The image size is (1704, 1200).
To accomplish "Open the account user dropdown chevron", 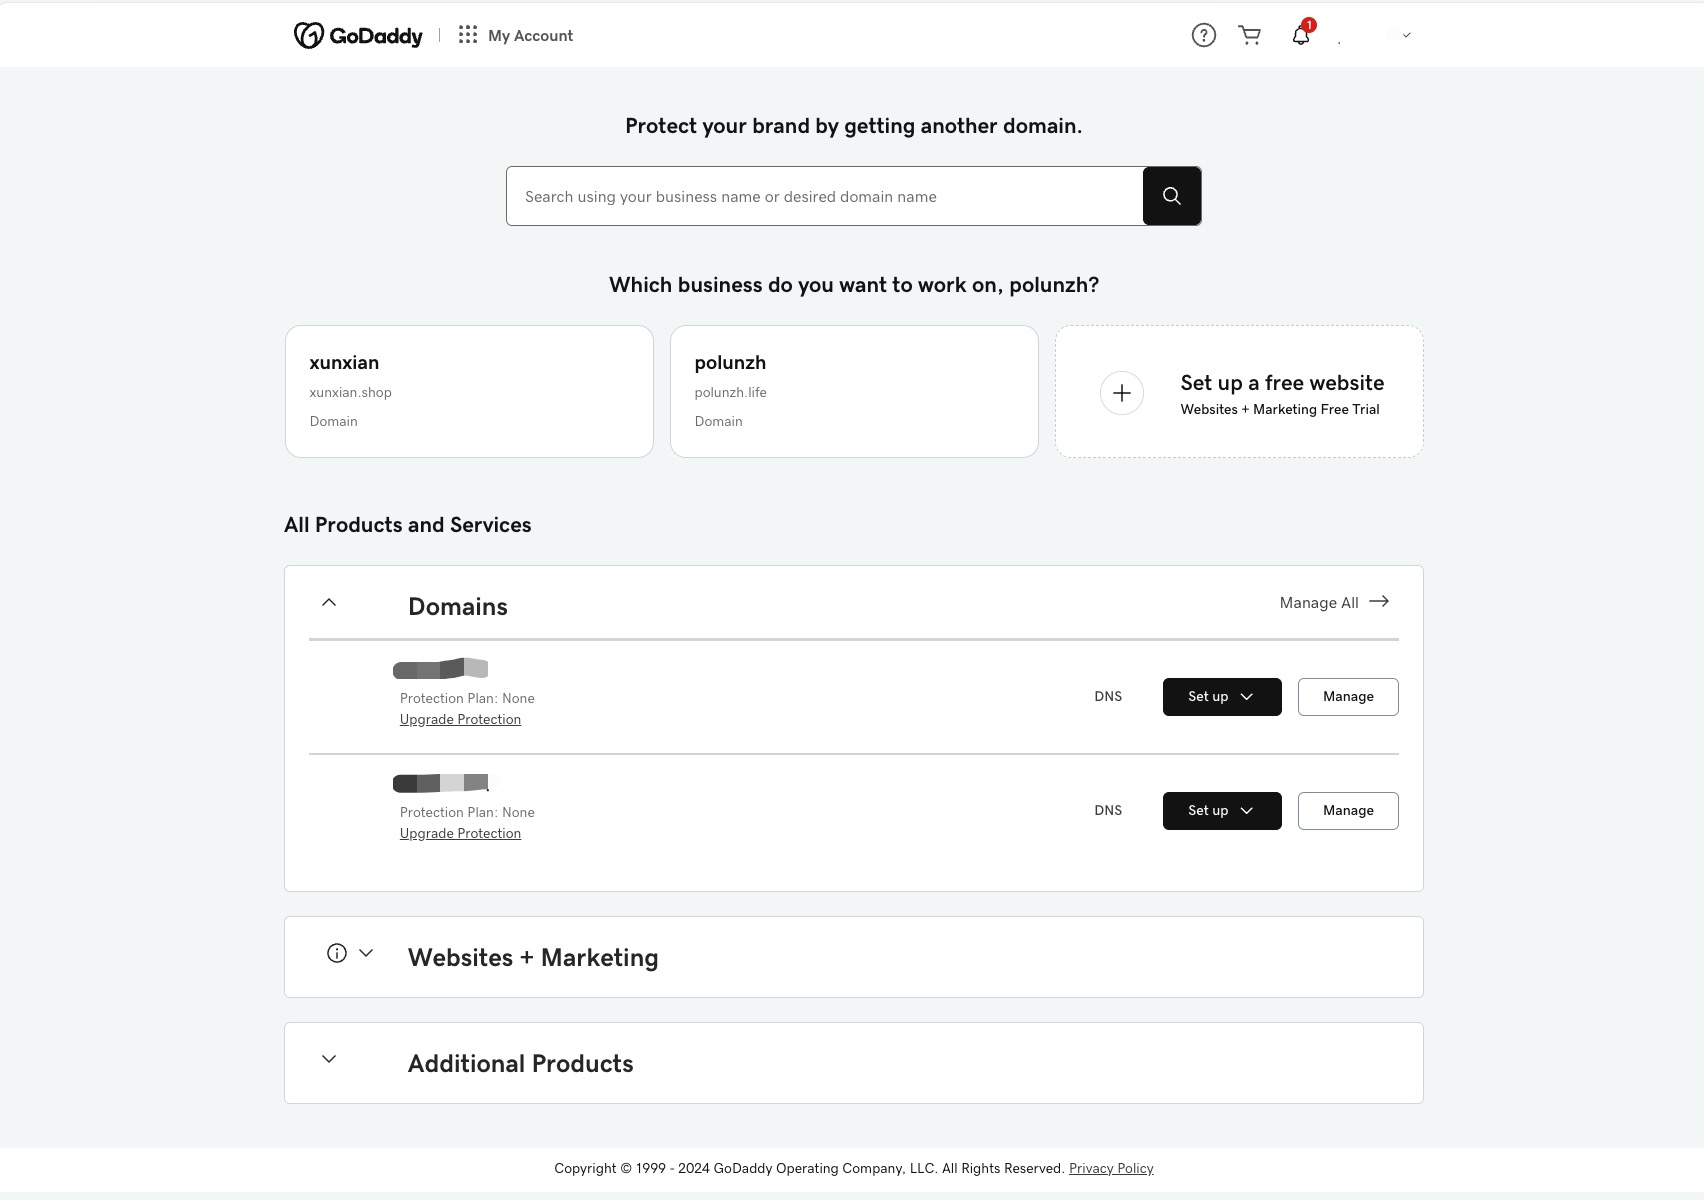I will [x=1406, y=35].
